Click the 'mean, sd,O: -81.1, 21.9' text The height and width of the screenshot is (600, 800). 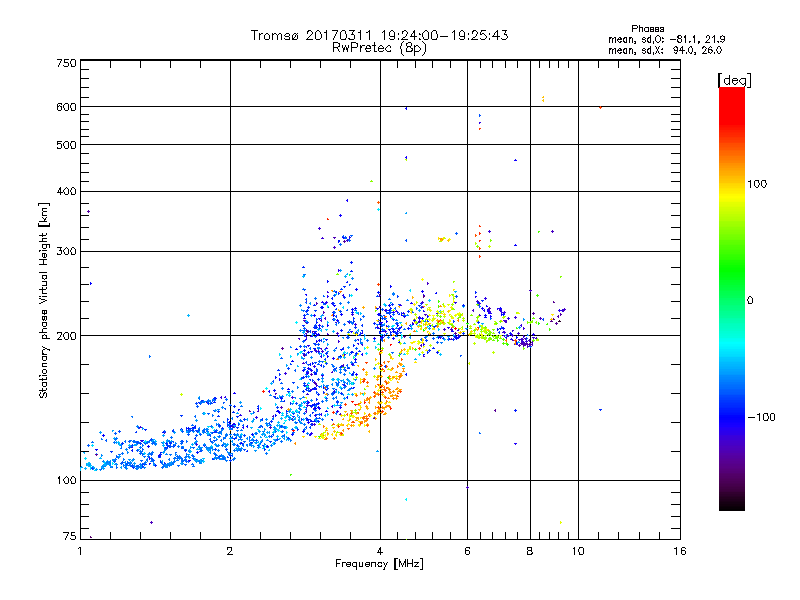click(666, 39)
